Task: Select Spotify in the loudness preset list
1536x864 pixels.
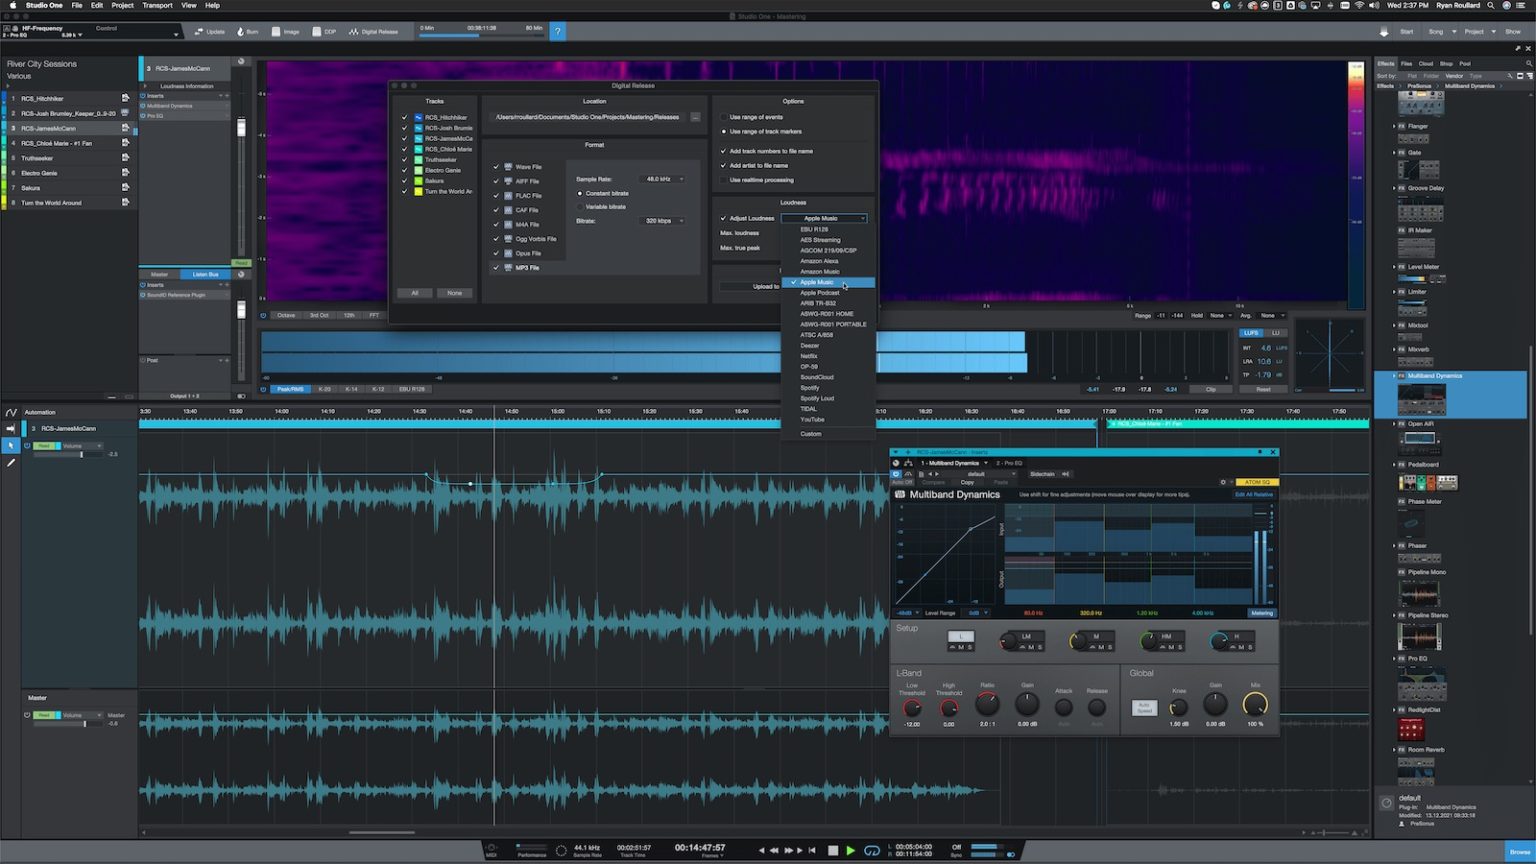Action: click(810, 387)
